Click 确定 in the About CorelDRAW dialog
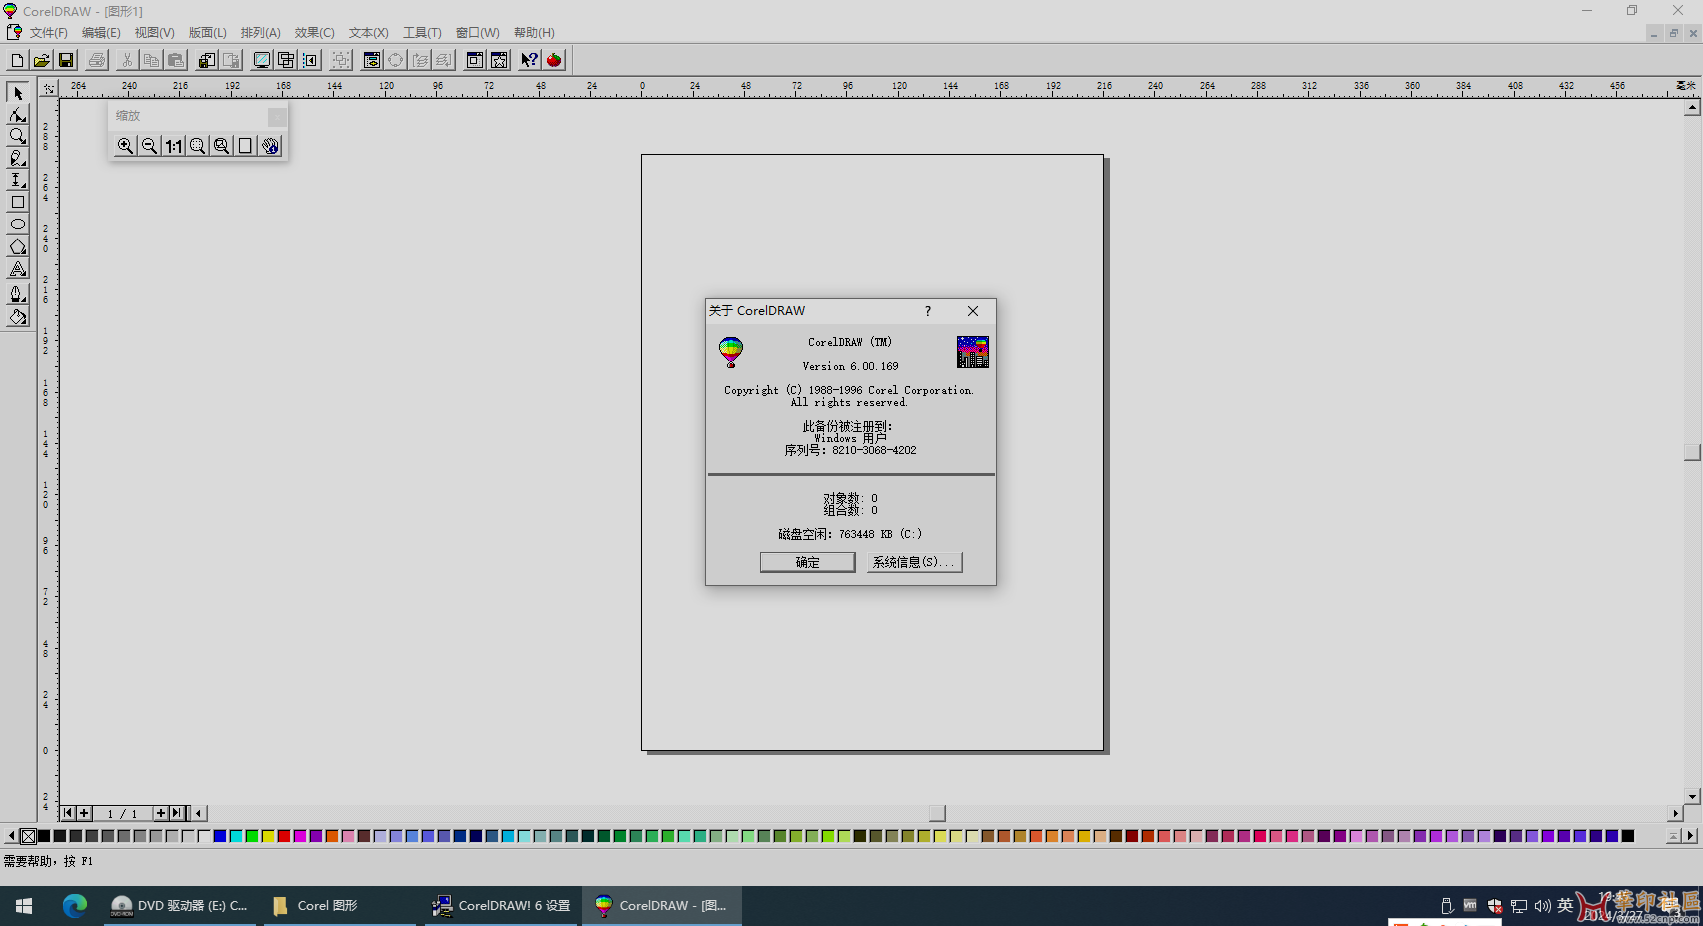1703x926 pixels. pos(807,562)
